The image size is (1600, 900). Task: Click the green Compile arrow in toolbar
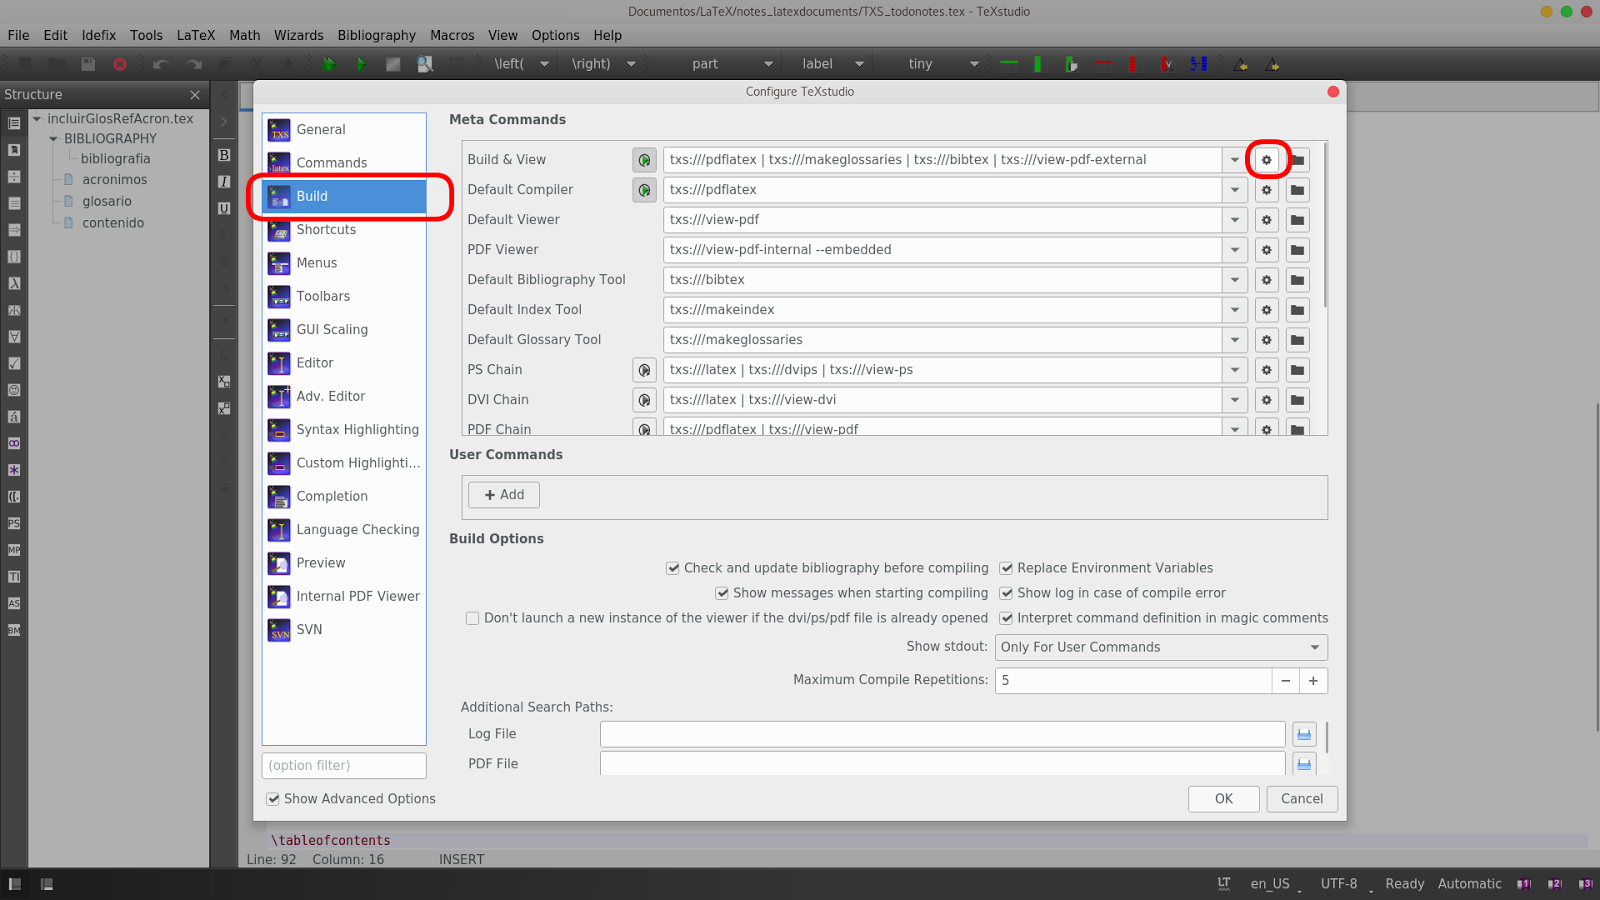click(x=361, y=64)
